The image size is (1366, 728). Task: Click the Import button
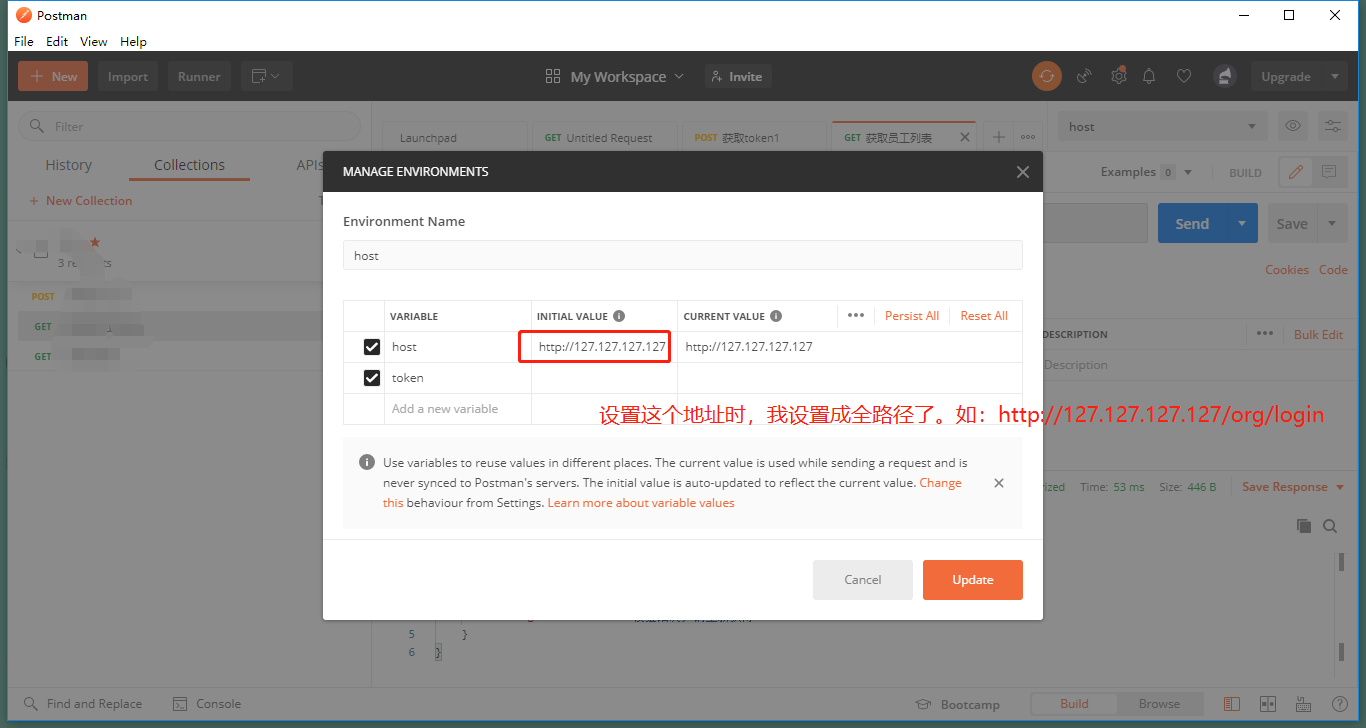tap(128, 76)
